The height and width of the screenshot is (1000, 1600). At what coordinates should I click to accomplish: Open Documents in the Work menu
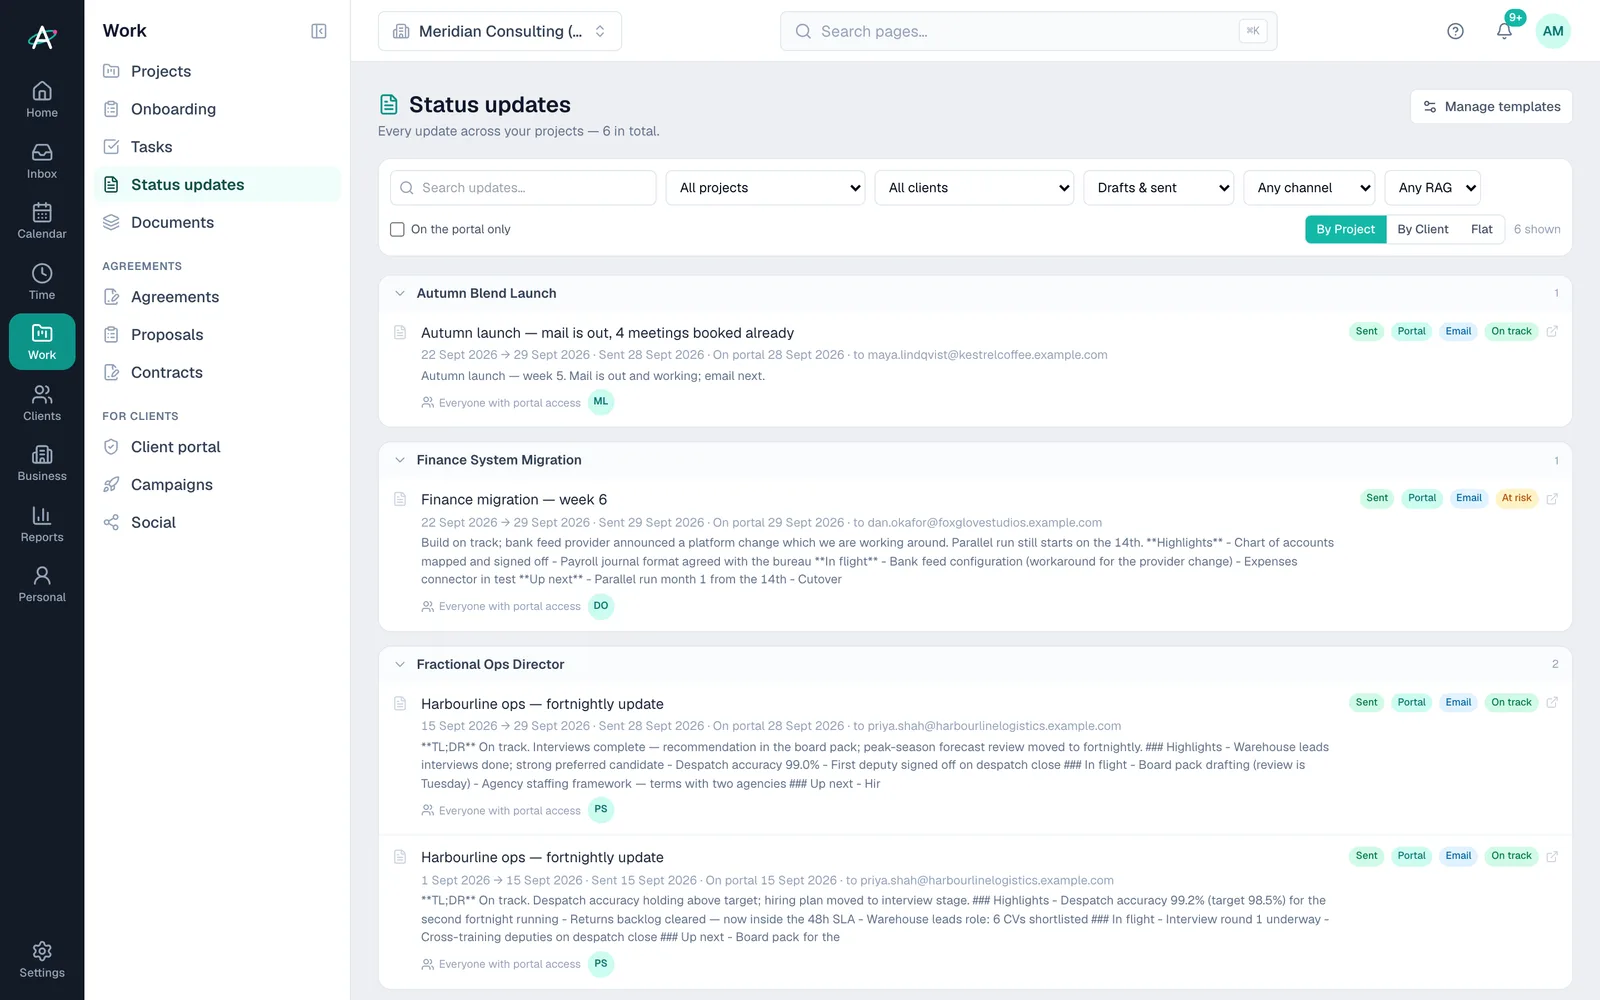point(217,222)
